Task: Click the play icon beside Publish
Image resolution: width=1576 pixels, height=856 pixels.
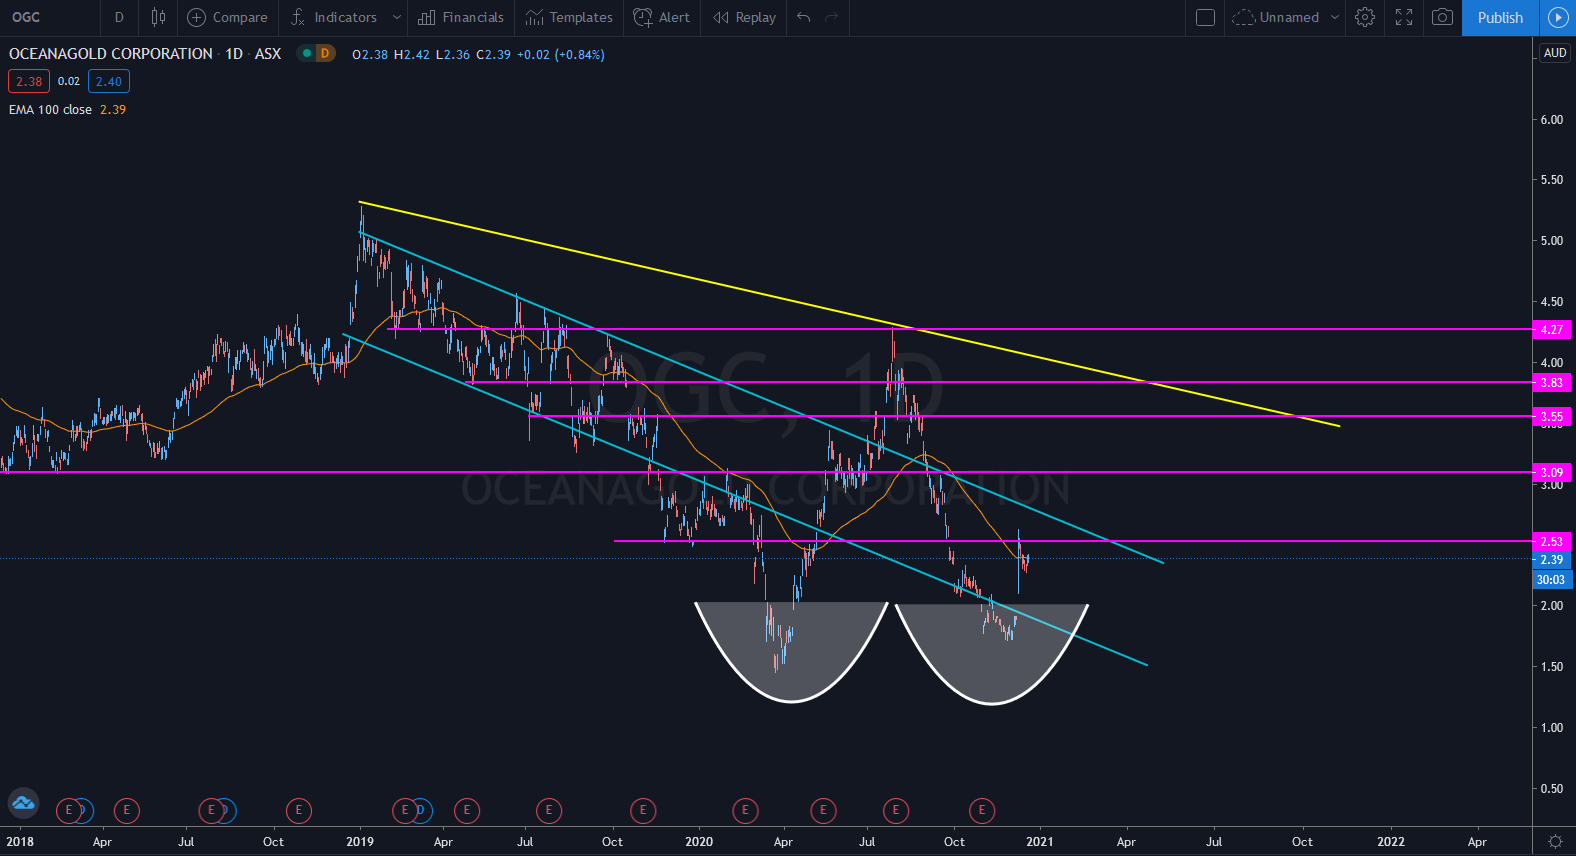Action: (1557, 17)
